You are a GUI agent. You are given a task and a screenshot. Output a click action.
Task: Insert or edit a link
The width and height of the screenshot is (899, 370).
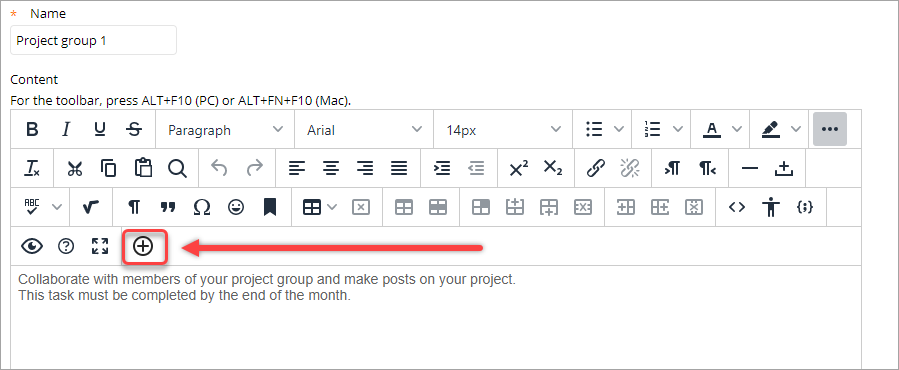596,168
